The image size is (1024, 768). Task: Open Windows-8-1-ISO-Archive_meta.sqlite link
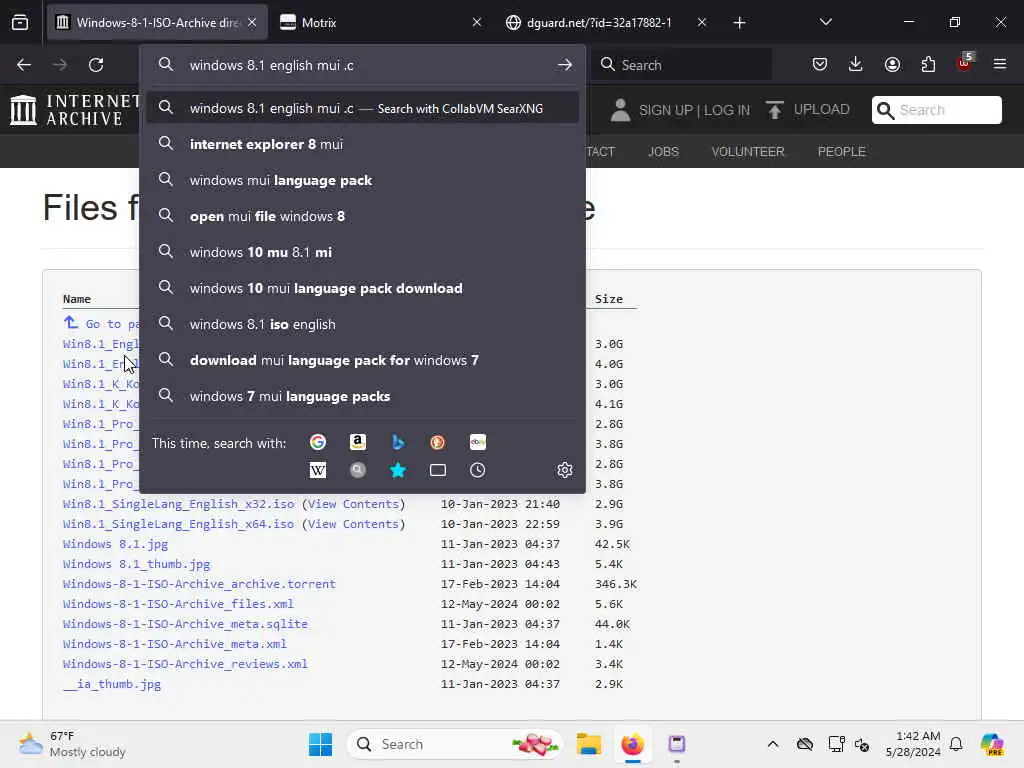[x=185, y=624]
